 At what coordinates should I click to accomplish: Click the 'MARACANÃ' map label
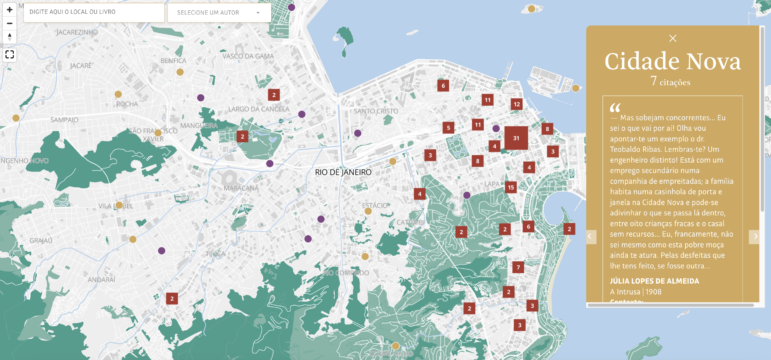point(241,188)
